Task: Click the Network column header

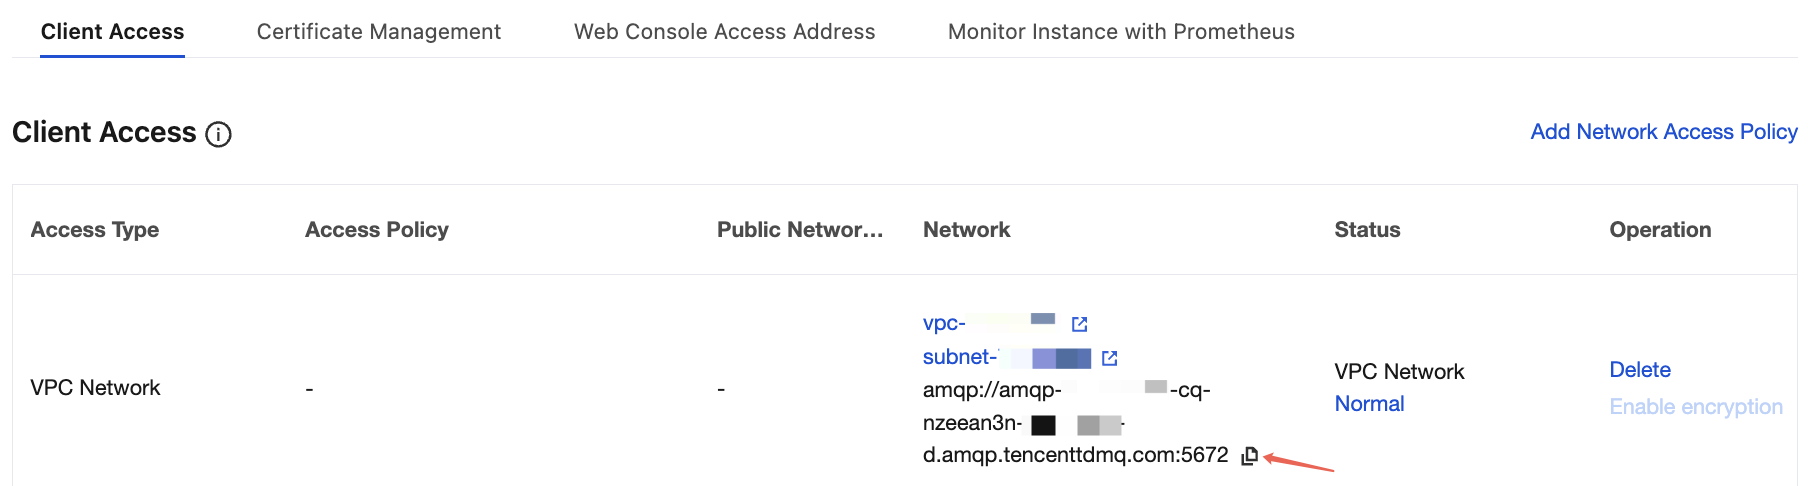Action: click(966, 230)
